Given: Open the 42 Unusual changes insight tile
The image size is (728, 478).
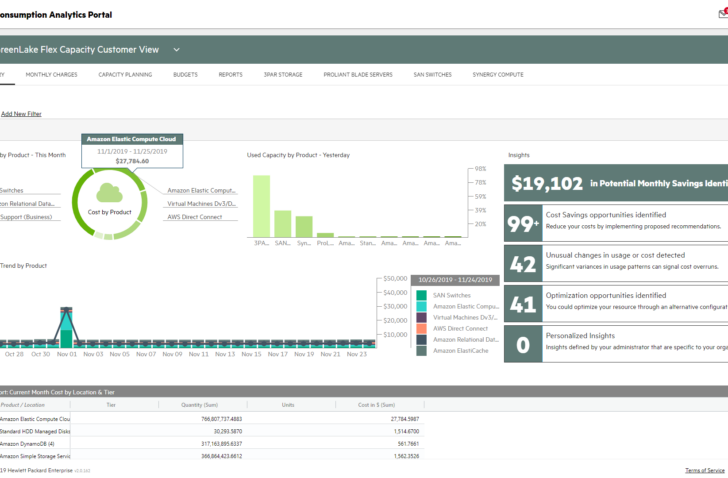Looking at the screenshot, I should point(616,264).
